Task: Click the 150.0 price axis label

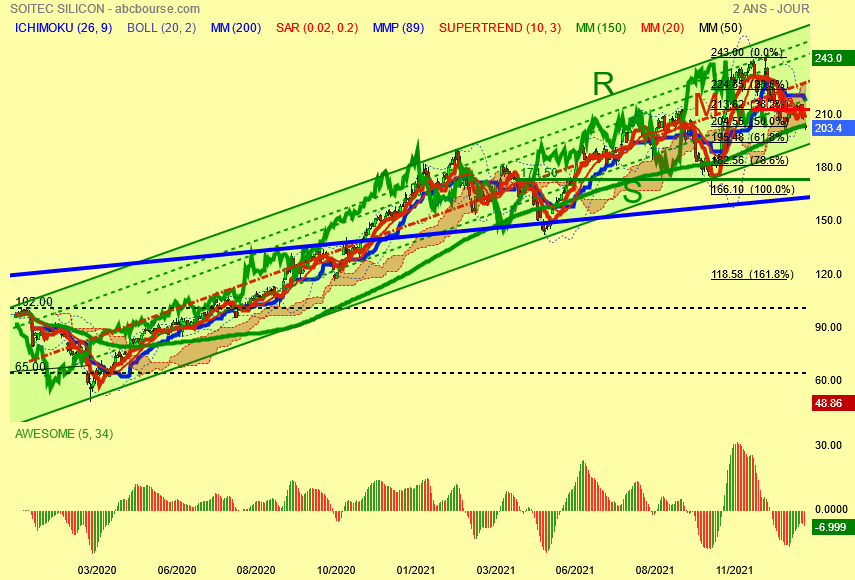Action: (828, 221)
